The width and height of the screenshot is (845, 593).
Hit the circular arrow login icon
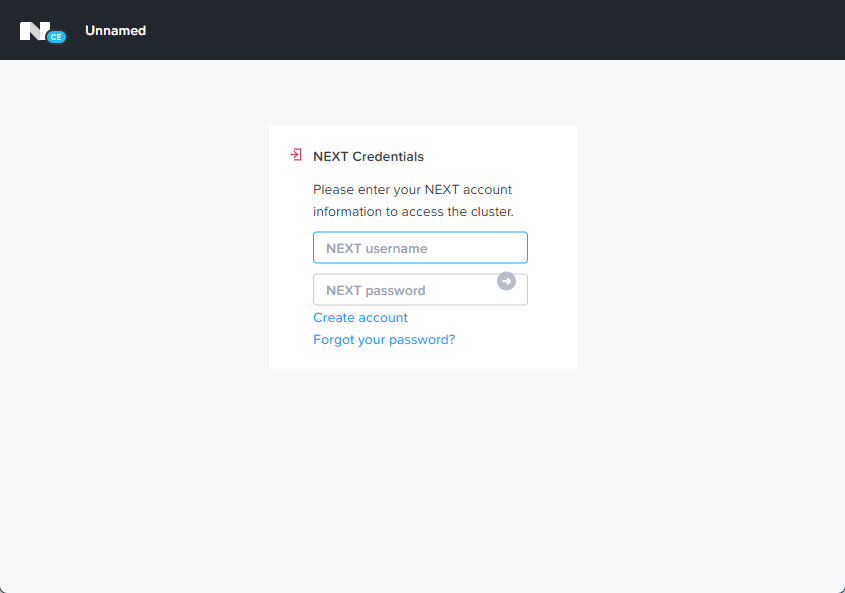point(506,281)
